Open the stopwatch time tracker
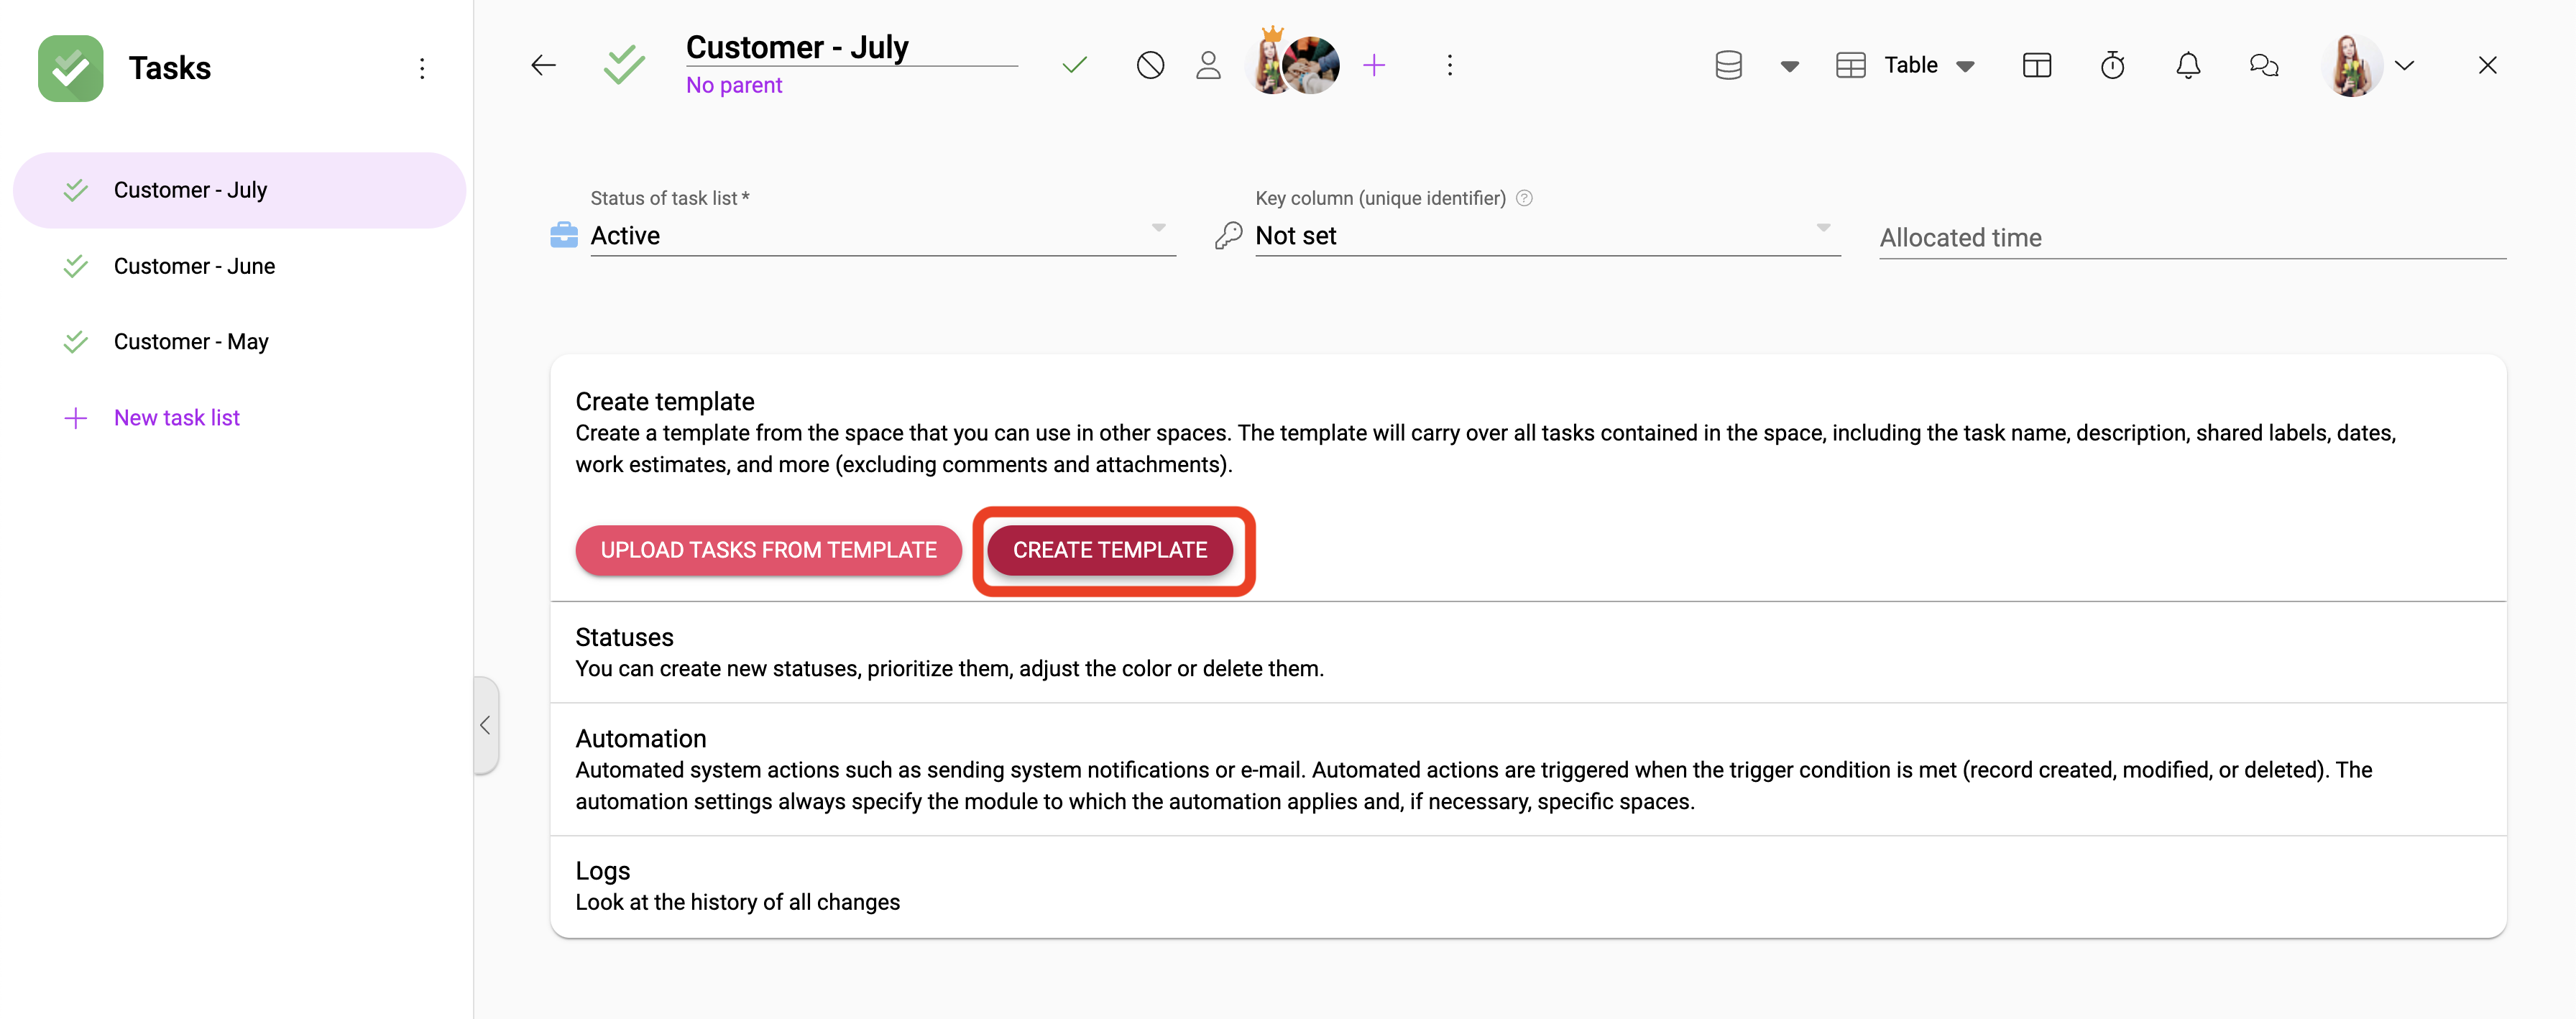 (x=2112, y=66)
